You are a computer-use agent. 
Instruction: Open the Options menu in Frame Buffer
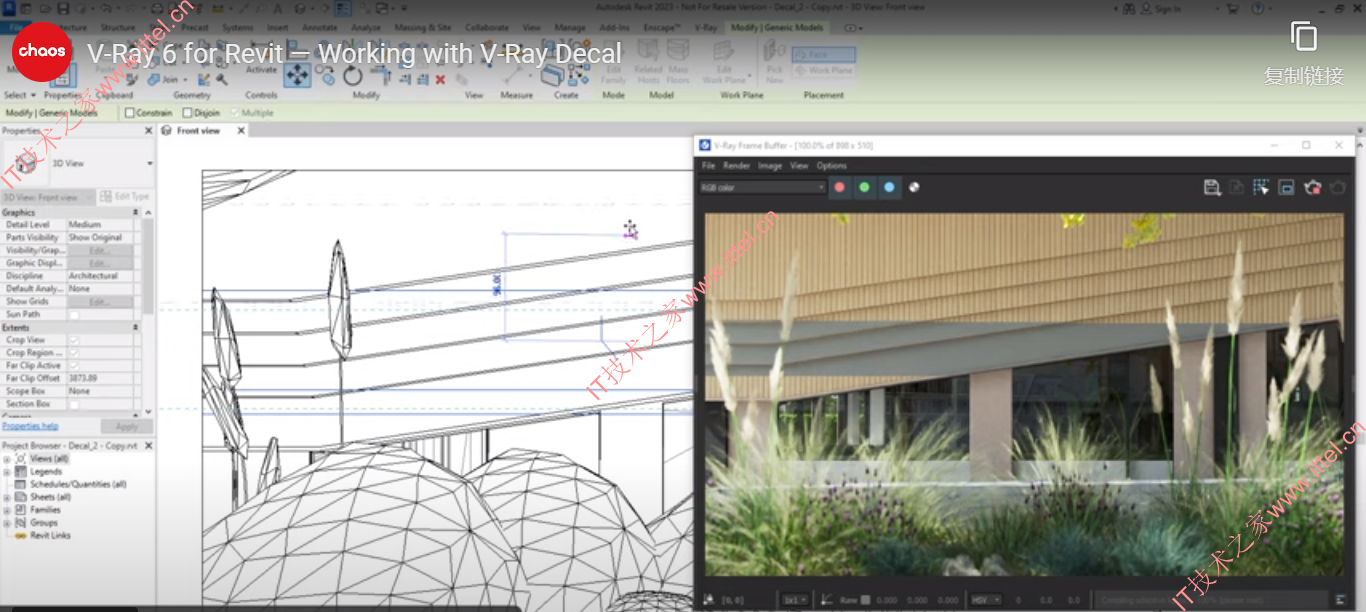(832, 166)
